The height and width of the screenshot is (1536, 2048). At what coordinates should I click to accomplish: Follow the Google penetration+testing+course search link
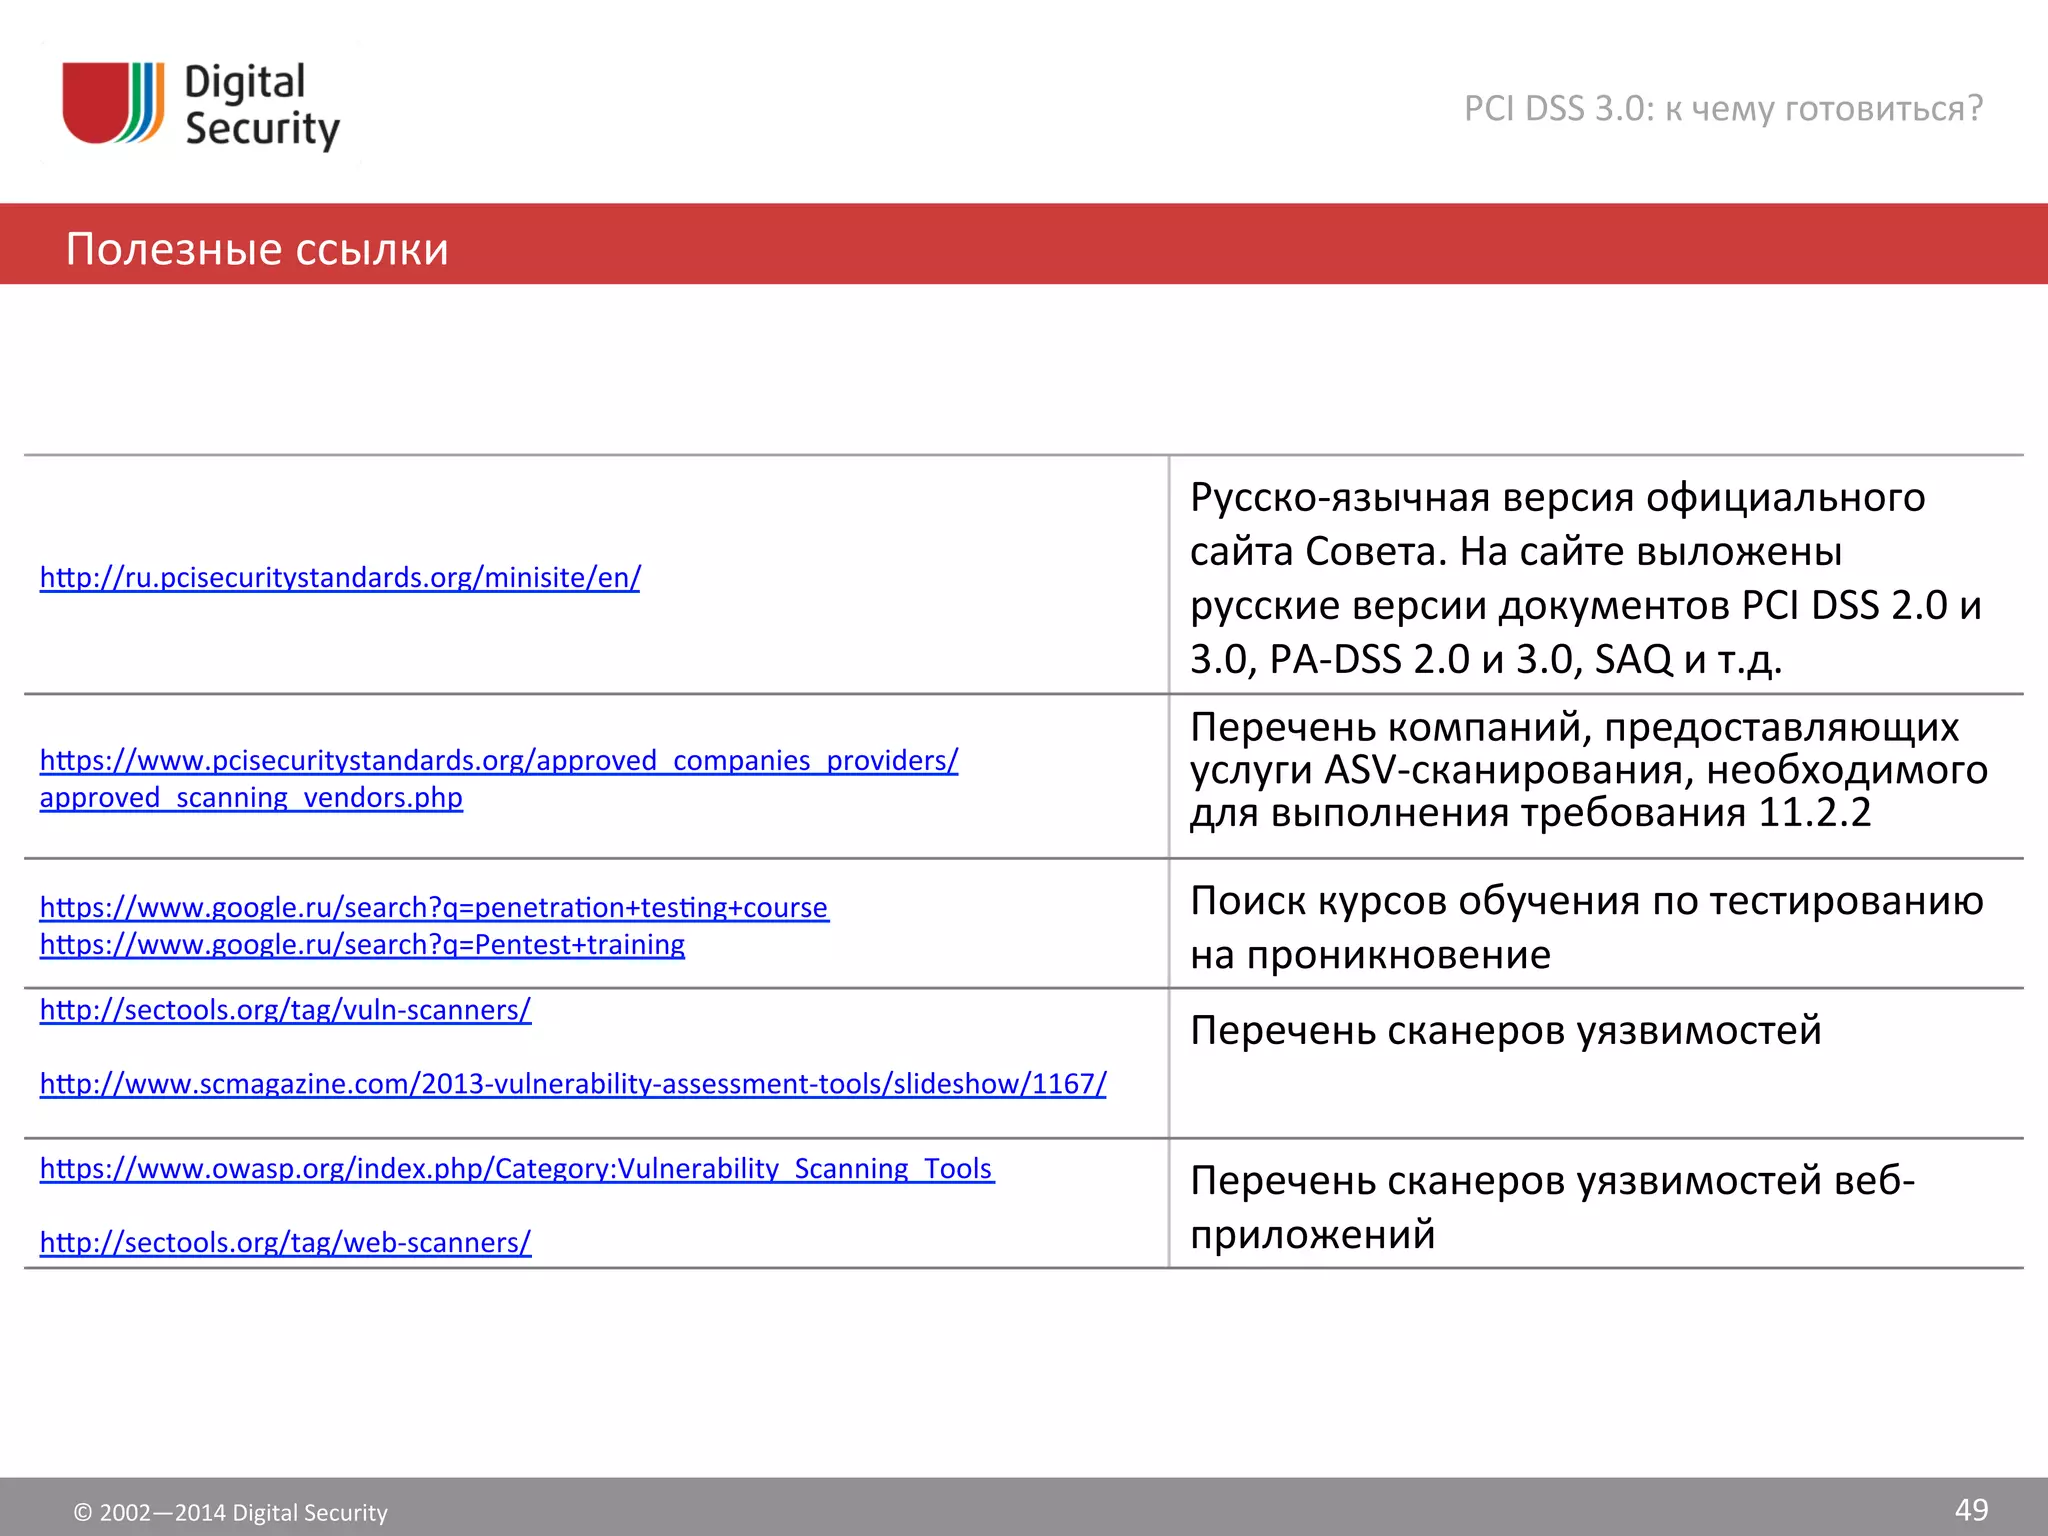pos(434,907)
